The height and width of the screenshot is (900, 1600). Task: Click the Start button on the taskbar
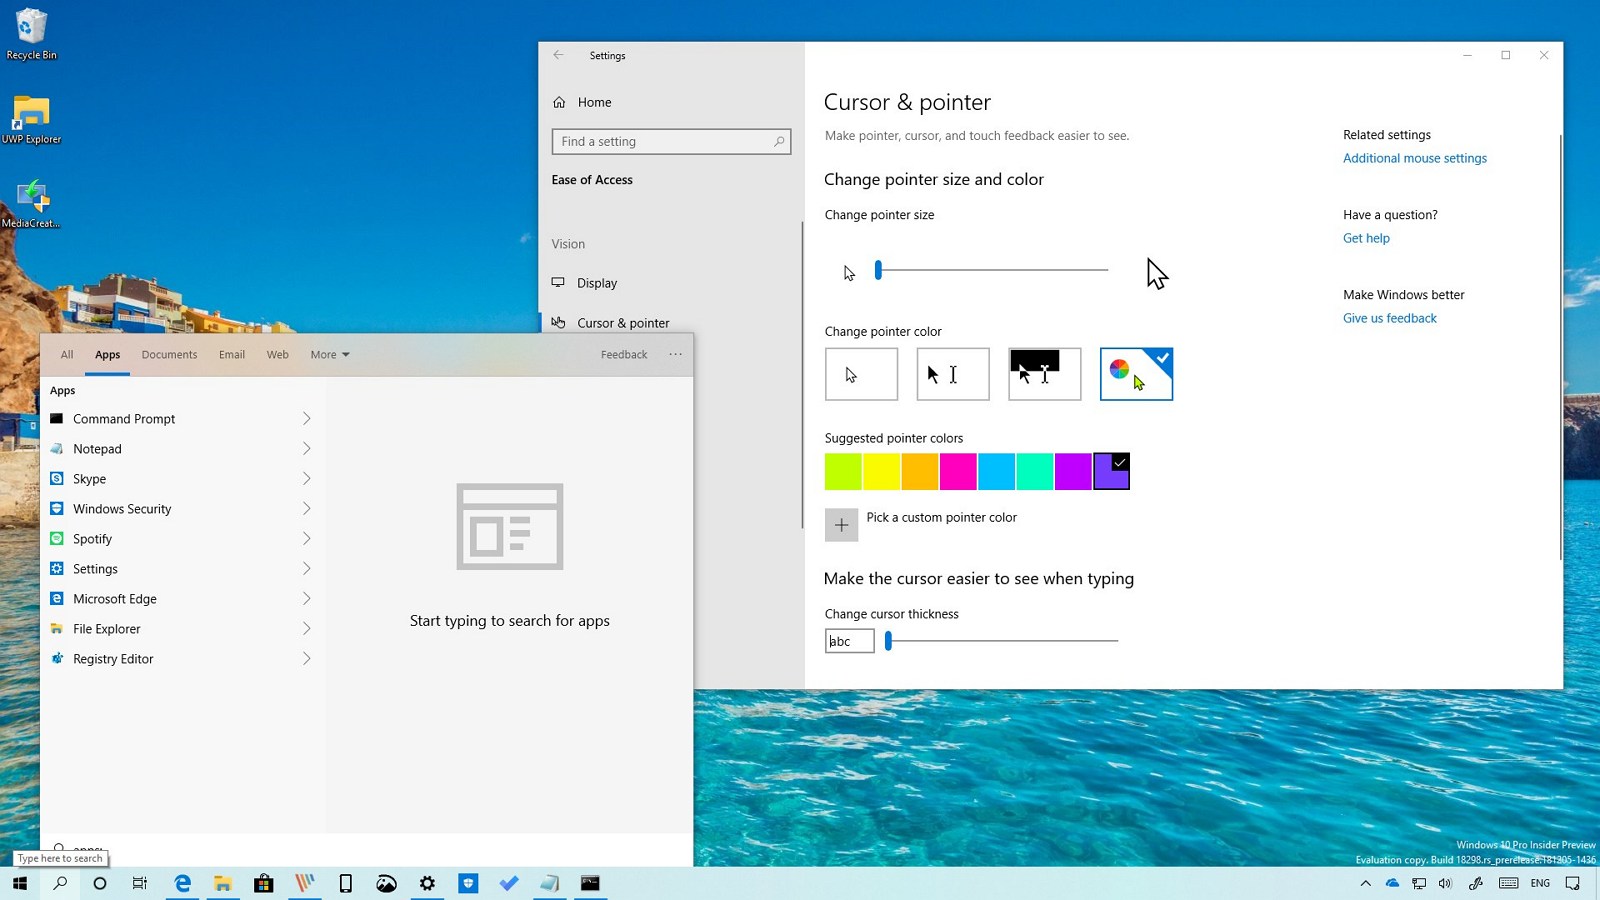click(20, 883)
